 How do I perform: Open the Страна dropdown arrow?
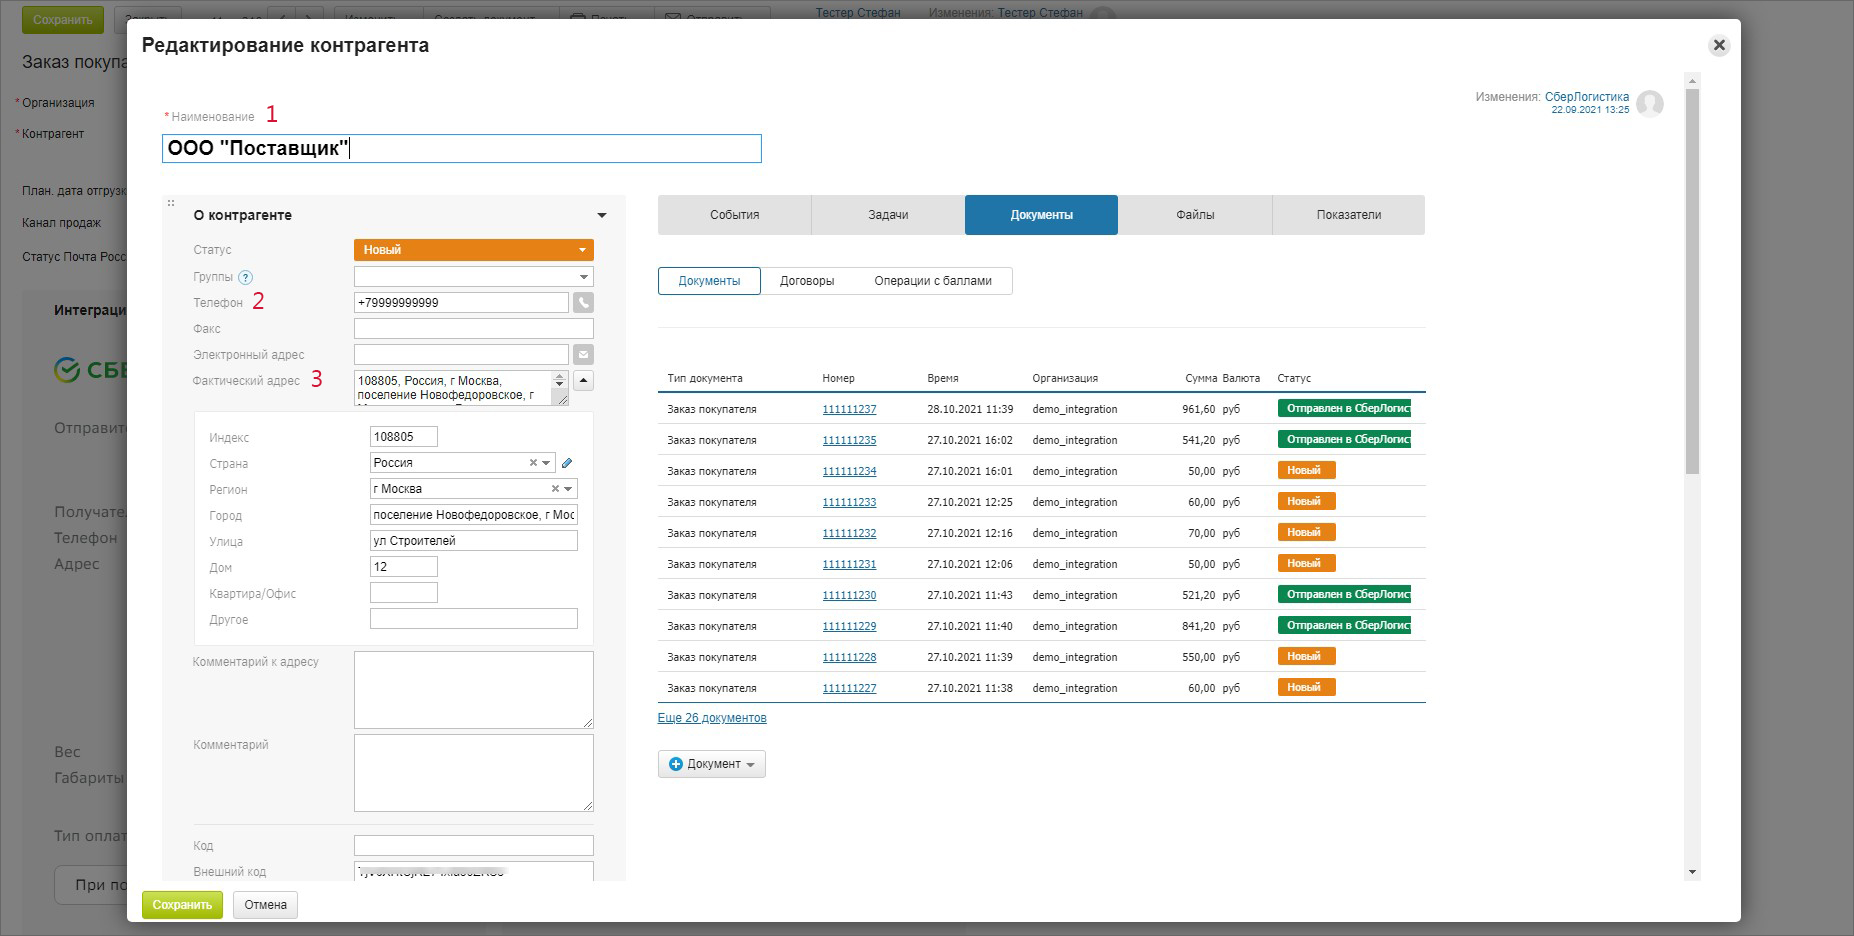[546, 463]
